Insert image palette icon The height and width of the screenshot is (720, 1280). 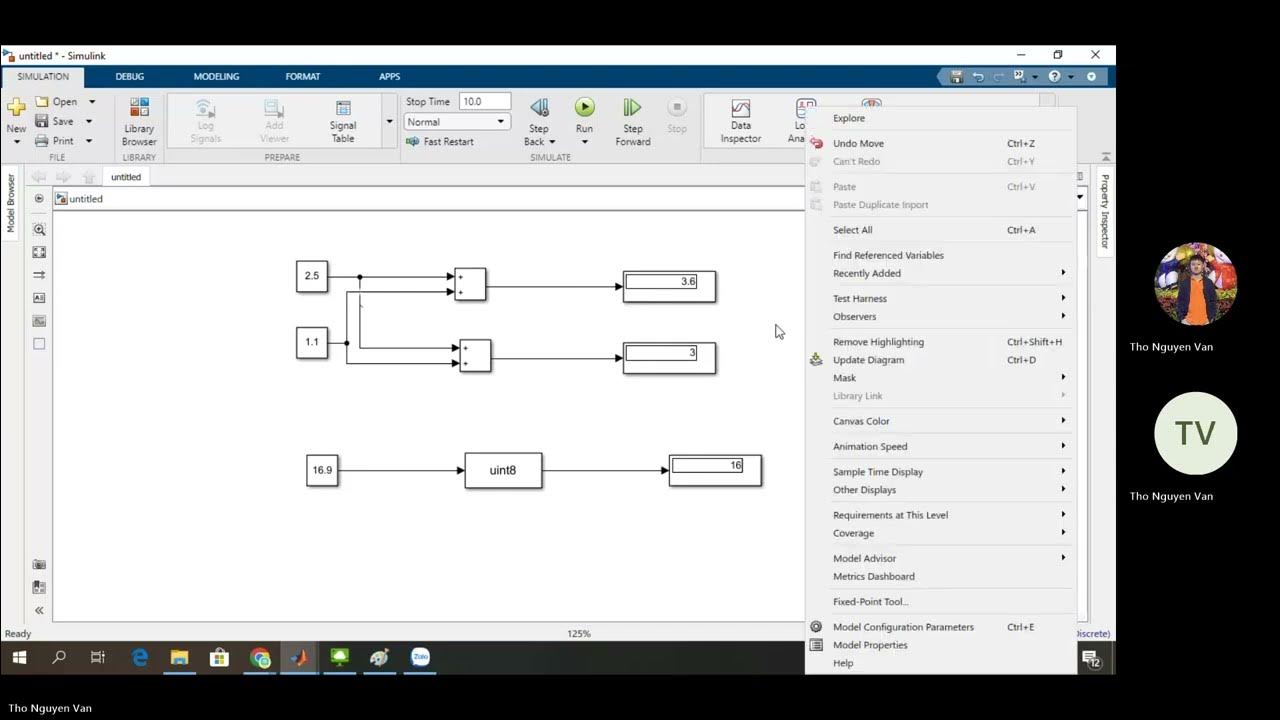click(39, 321)
